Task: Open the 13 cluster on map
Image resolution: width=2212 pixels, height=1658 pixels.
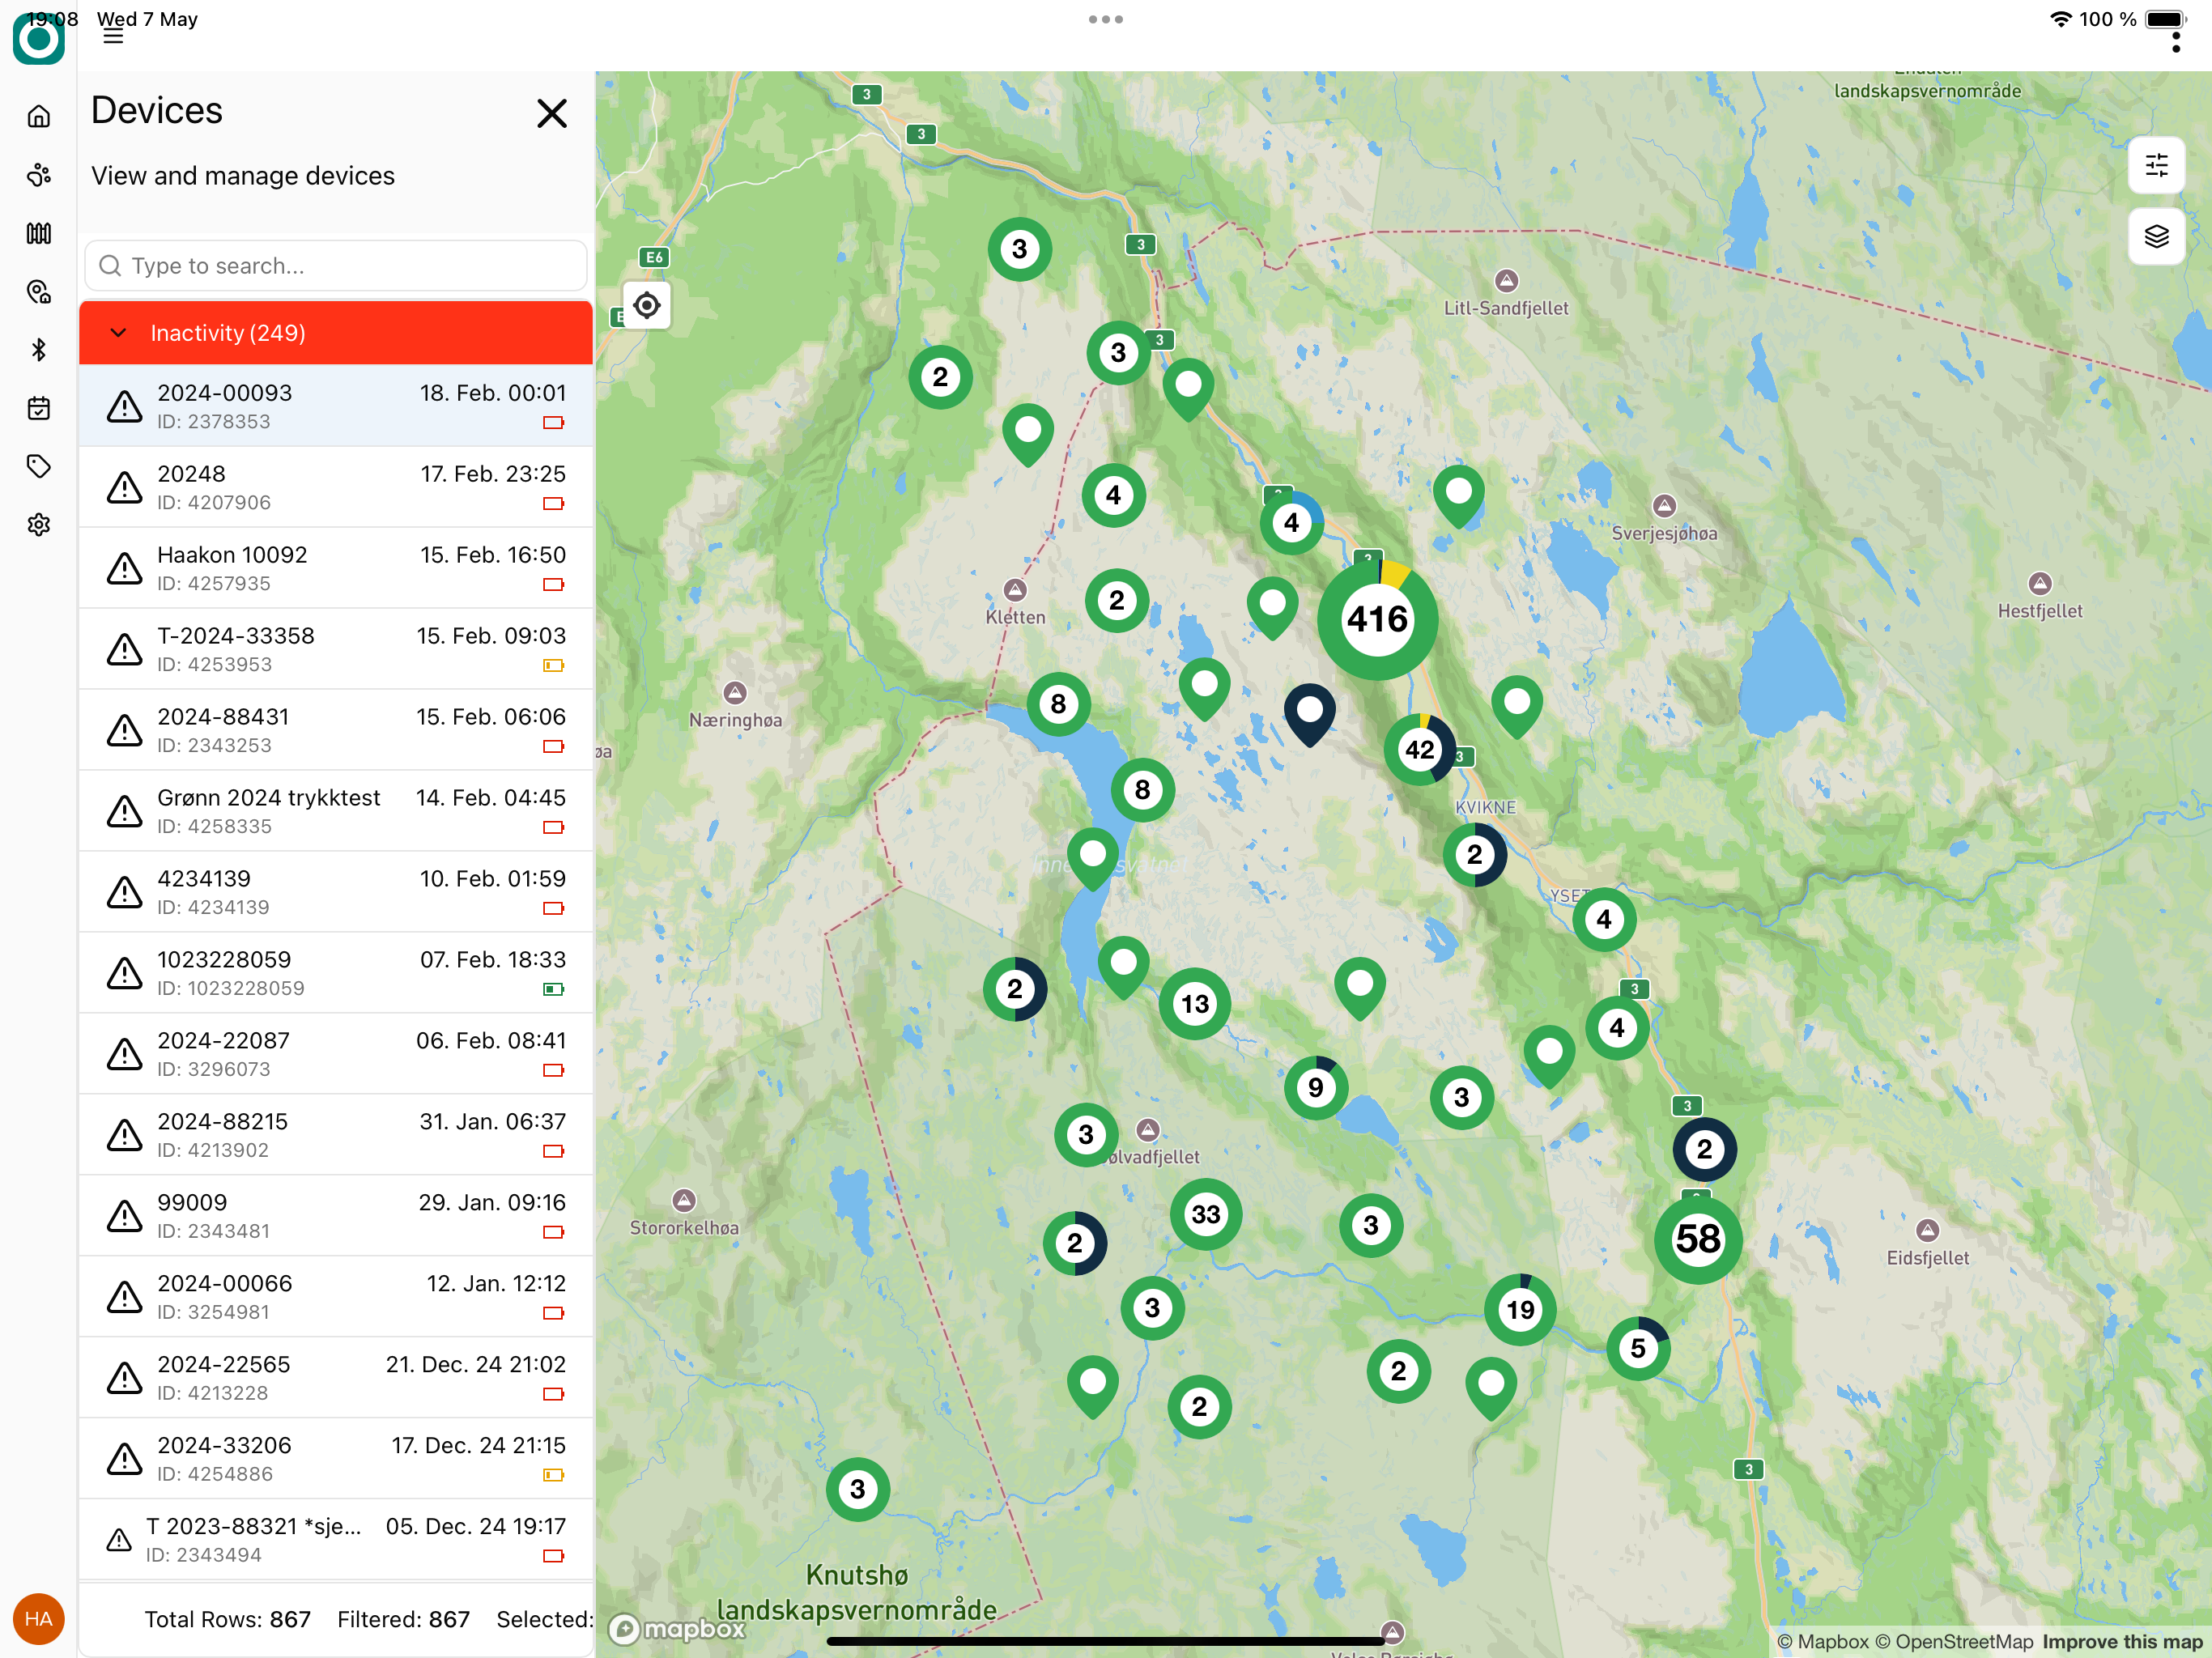Action: pyautogui.click(x=1195, y=1003)
